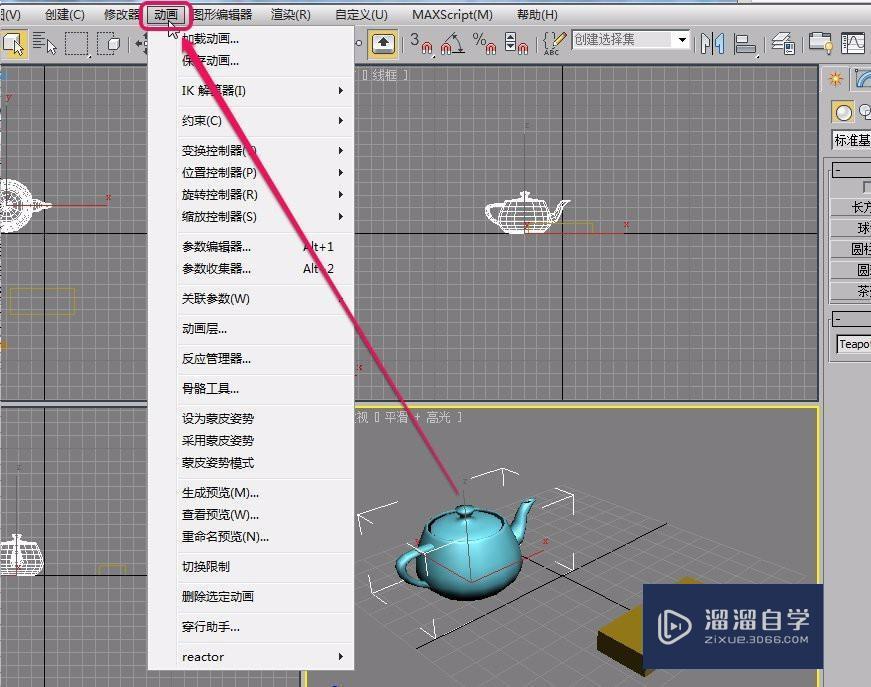The image size is (871, 687).
Task: Open the 渲染(R) menu
Action: 289,14
